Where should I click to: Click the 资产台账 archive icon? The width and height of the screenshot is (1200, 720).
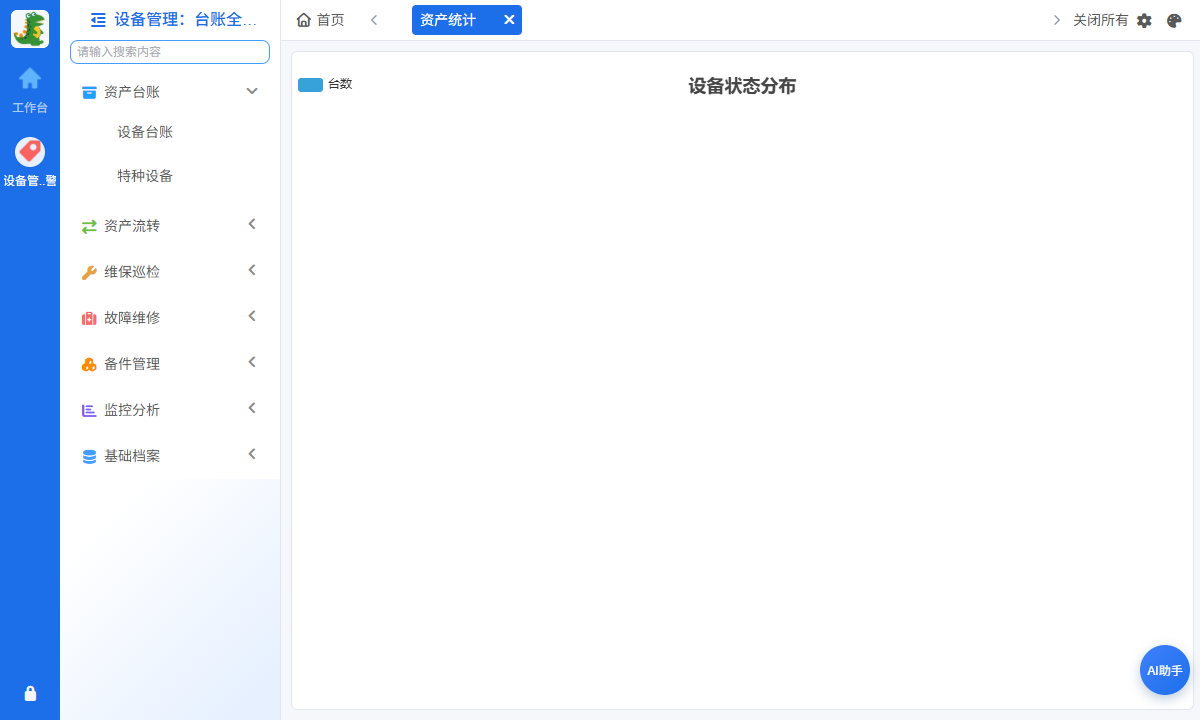pos(89,92)
